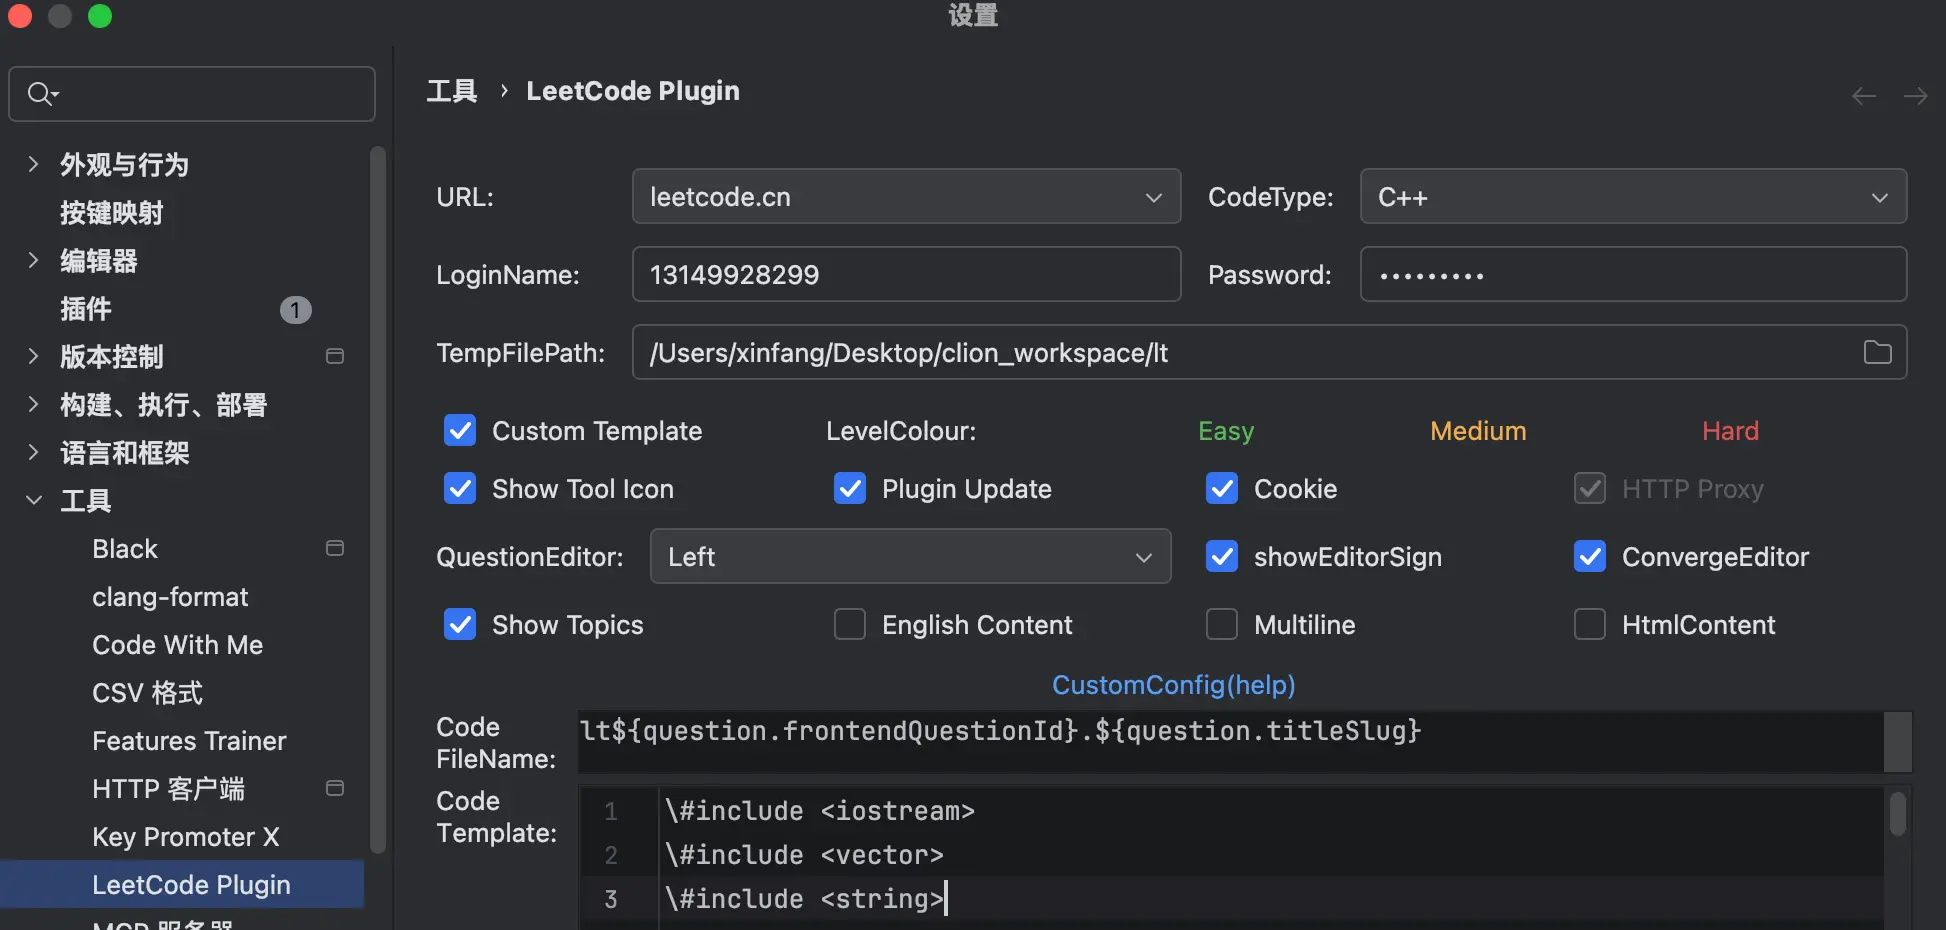1946x930 pixels.
Task: Disable showEditorSign checkbox
Action: [1222, 557]
